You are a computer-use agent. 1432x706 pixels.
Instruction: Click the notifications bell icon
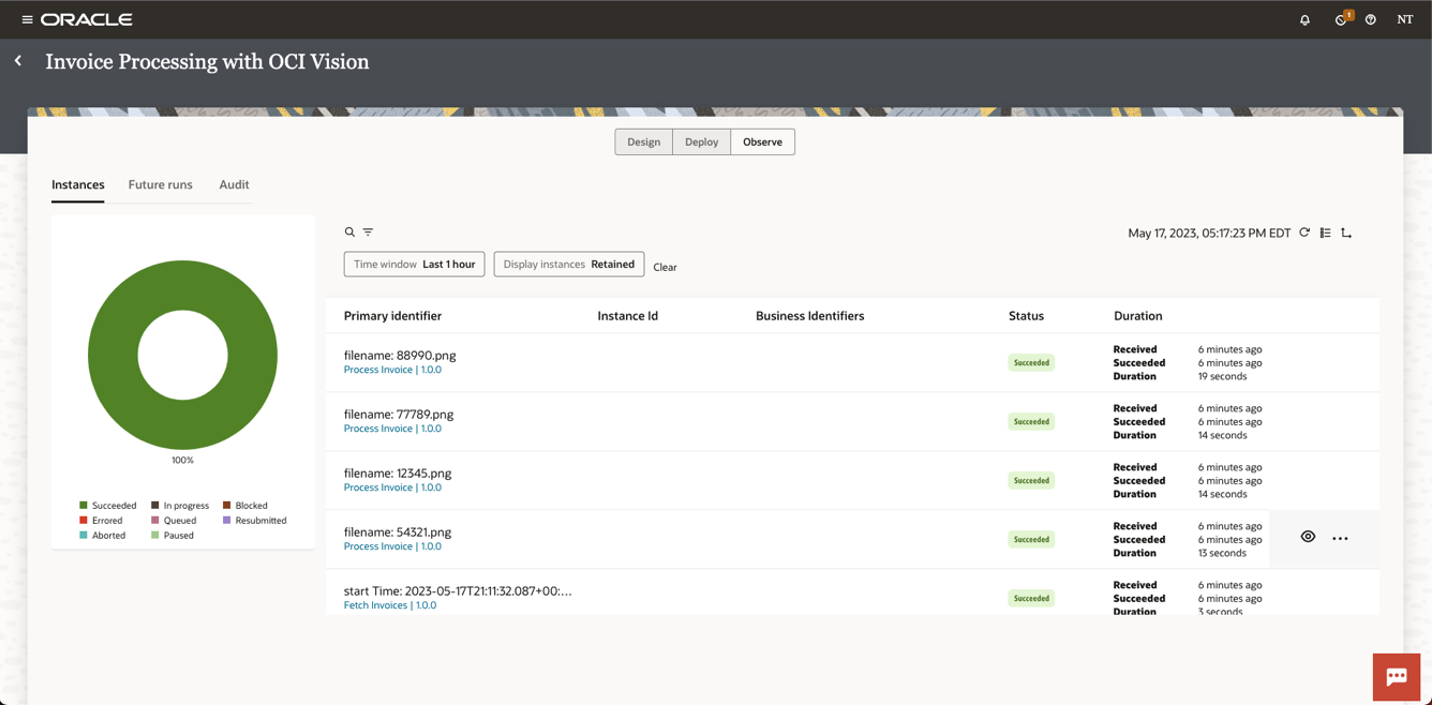1305,20
